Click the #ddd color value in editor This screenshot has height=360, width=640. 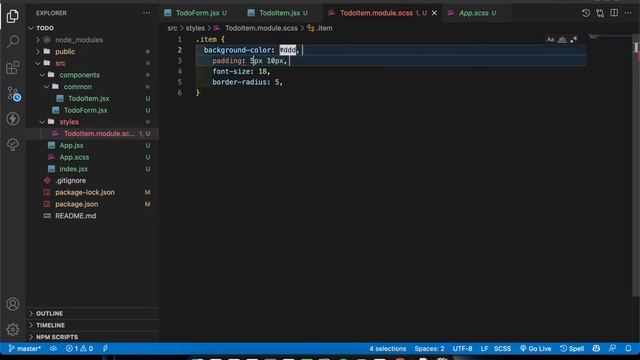click(x=287, y=50)
